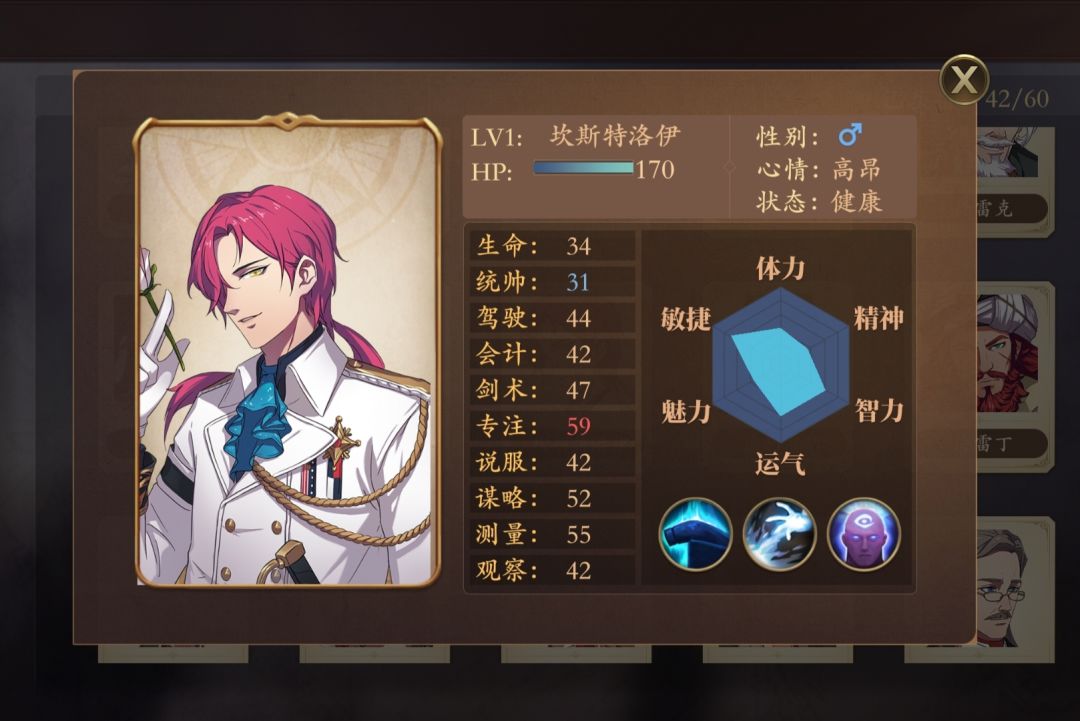Click the 心情: 高昂 mood status
1080x721 pixels.
819,169
